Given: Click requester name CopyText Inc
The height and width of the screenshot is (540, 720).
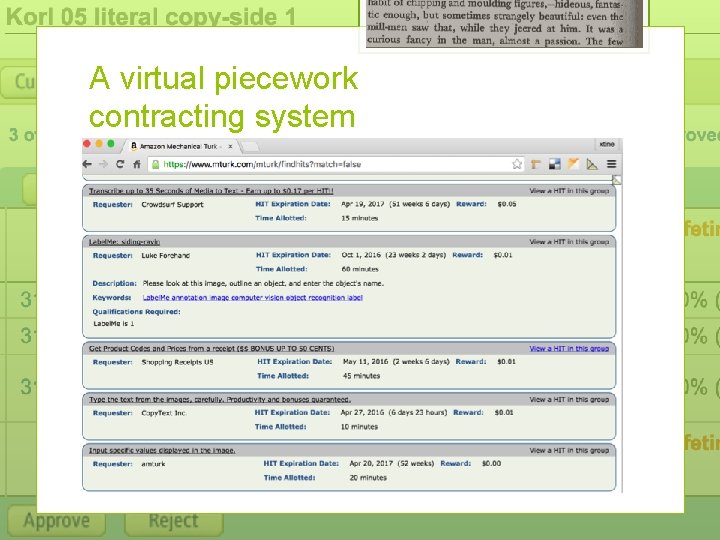Looking at the screenshot, I should 163,413.
